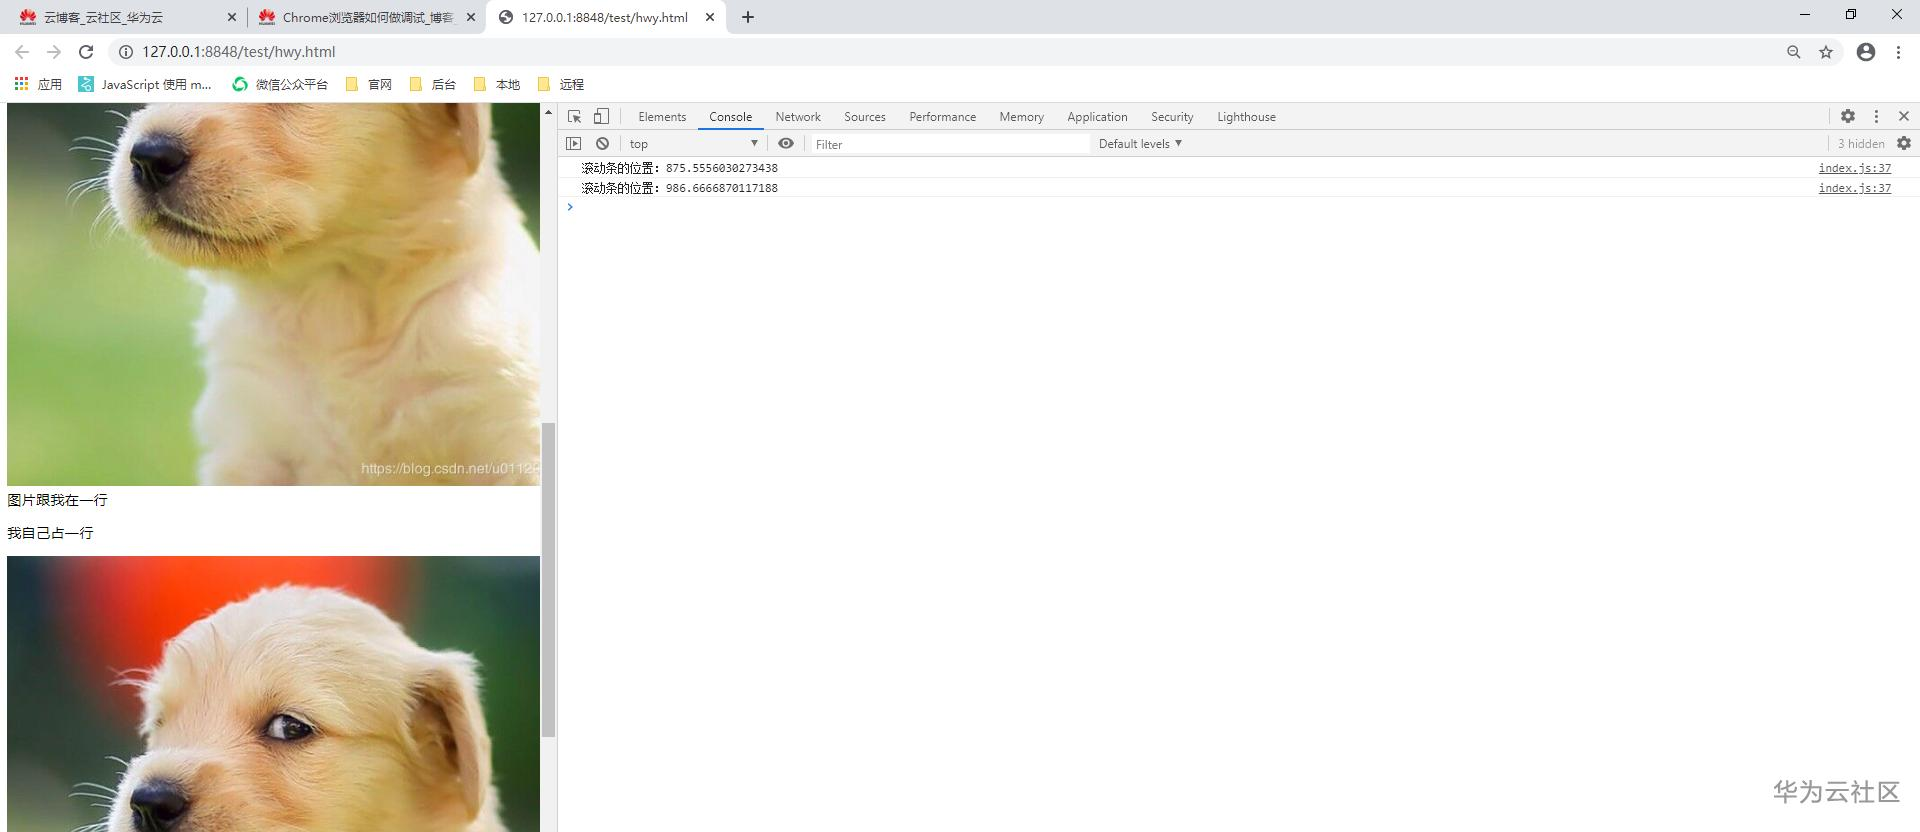Open index.js:37 link for 875.555 log

tap(1855, 168)
